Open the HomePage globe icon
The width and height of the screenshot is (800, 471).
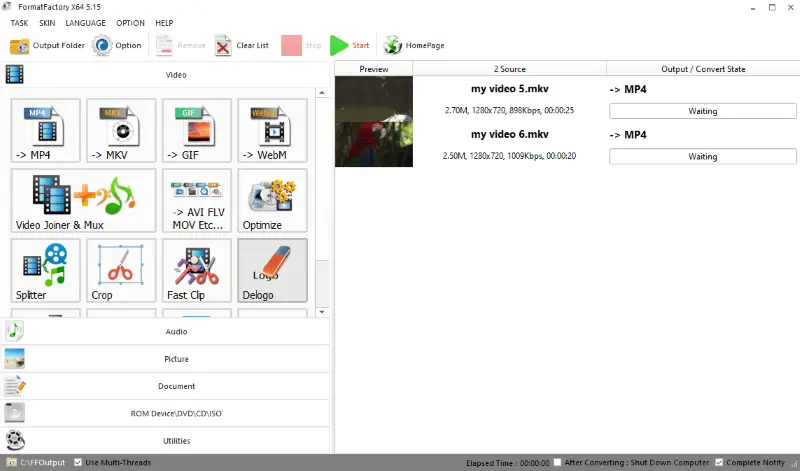point(393,45)
